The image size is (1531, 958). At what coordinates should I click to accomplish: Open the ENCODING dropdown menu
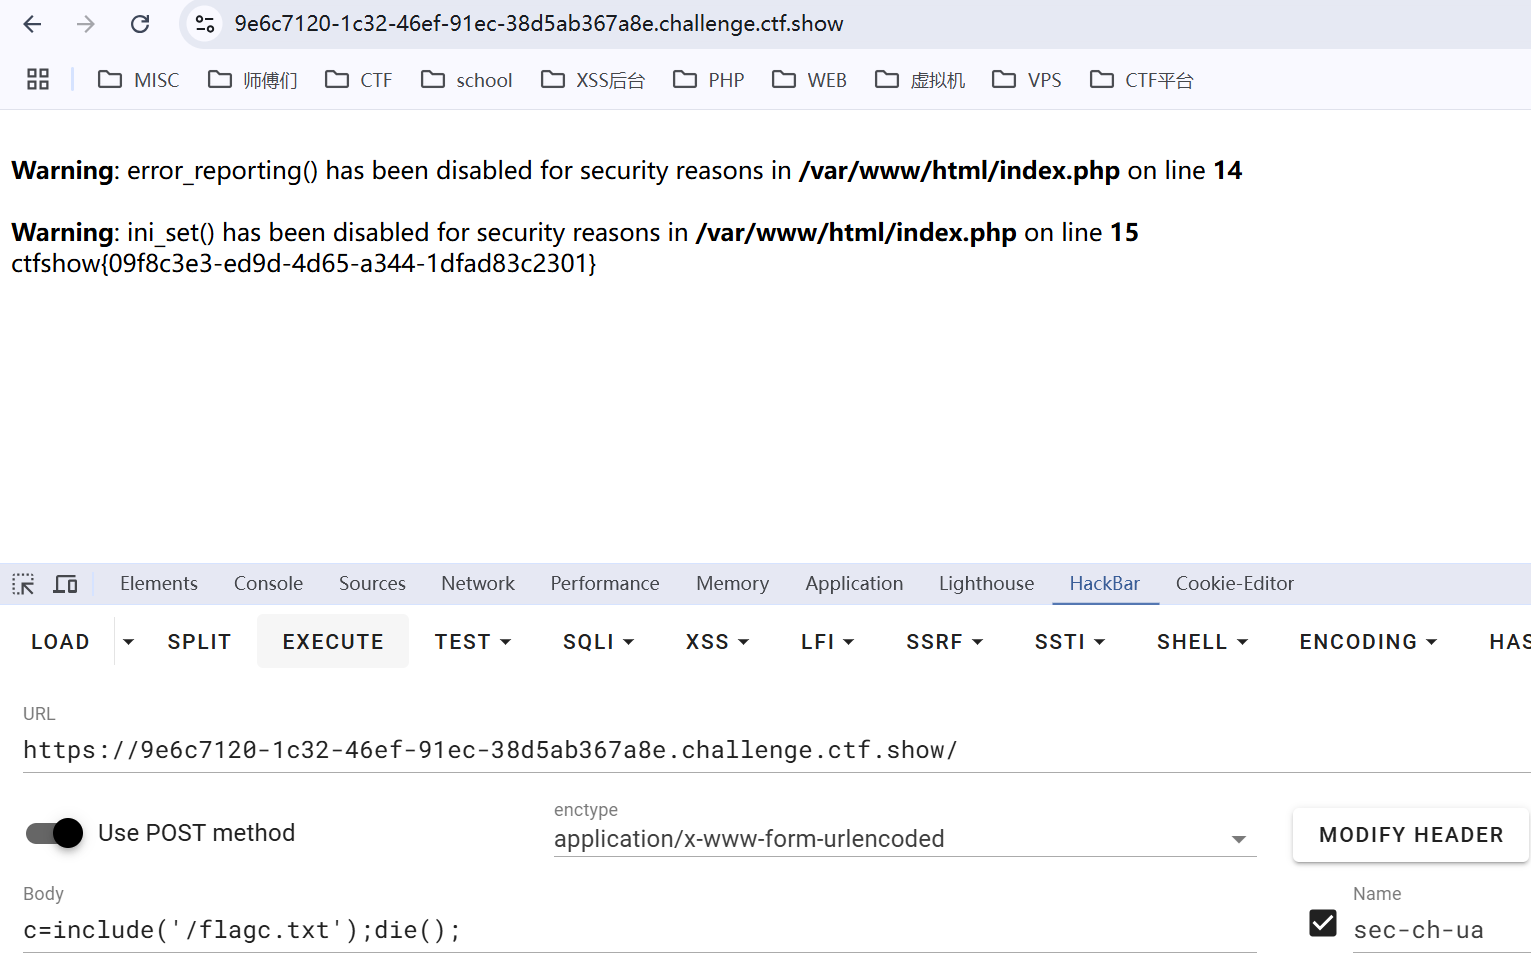[x=1367, y=642]
